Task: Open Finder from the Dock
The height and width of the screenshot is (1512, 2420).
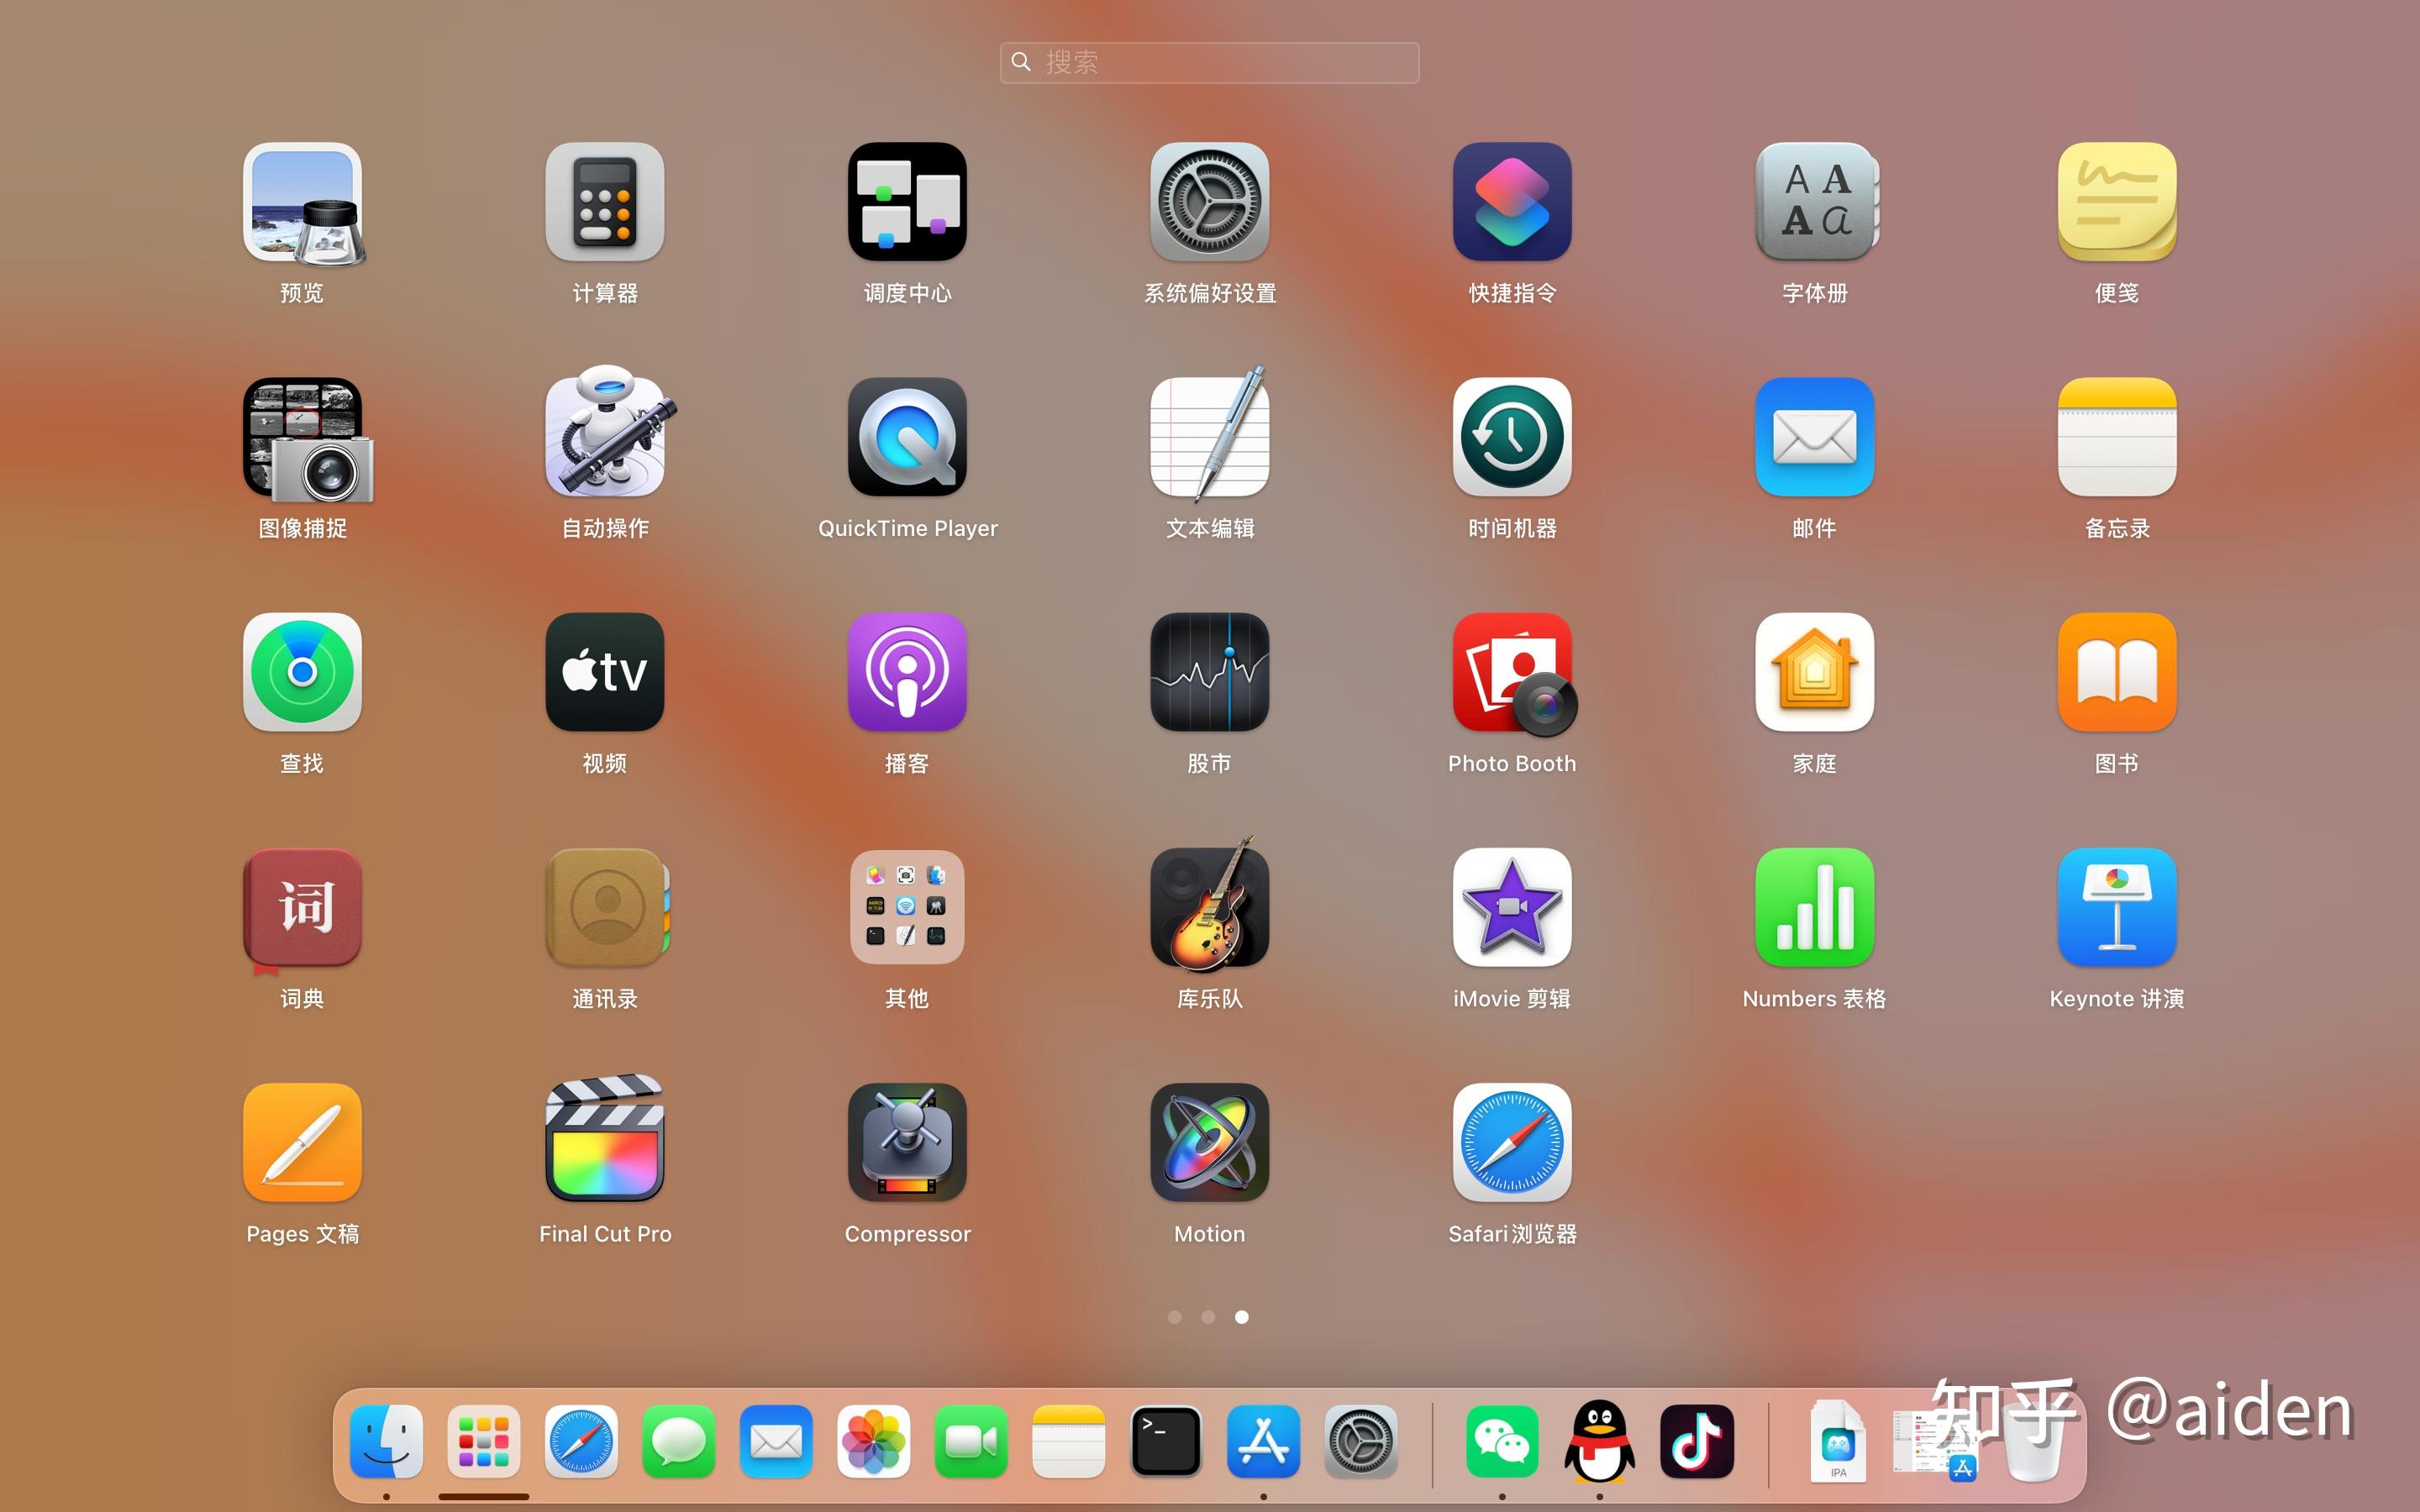Action: click(x=386, y=1441)
